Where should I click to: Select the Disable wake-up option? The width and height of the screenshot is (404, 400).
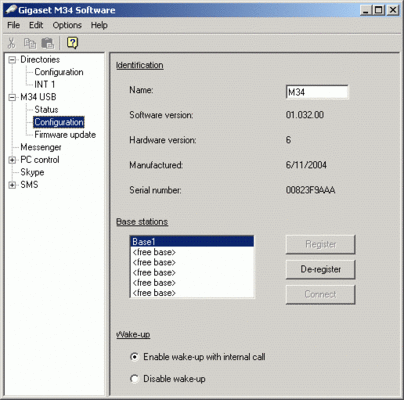[134, 379]
